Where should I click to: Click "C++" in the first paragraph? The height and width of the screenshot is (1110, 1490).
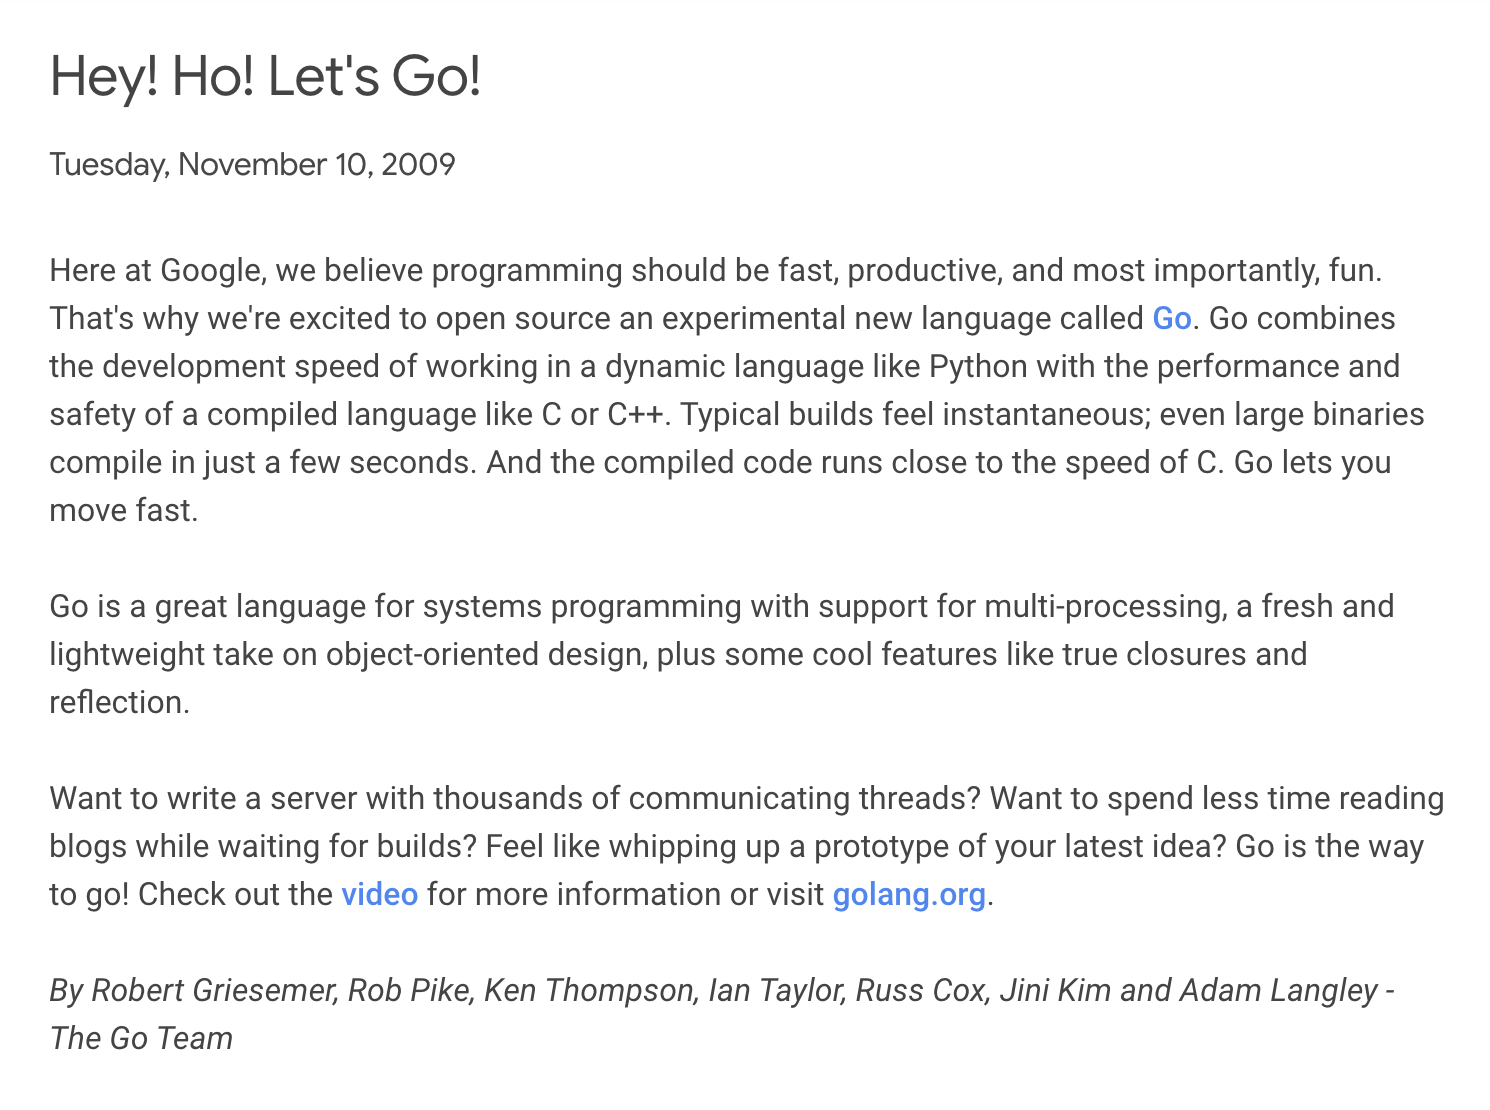[x=635, y=415]
